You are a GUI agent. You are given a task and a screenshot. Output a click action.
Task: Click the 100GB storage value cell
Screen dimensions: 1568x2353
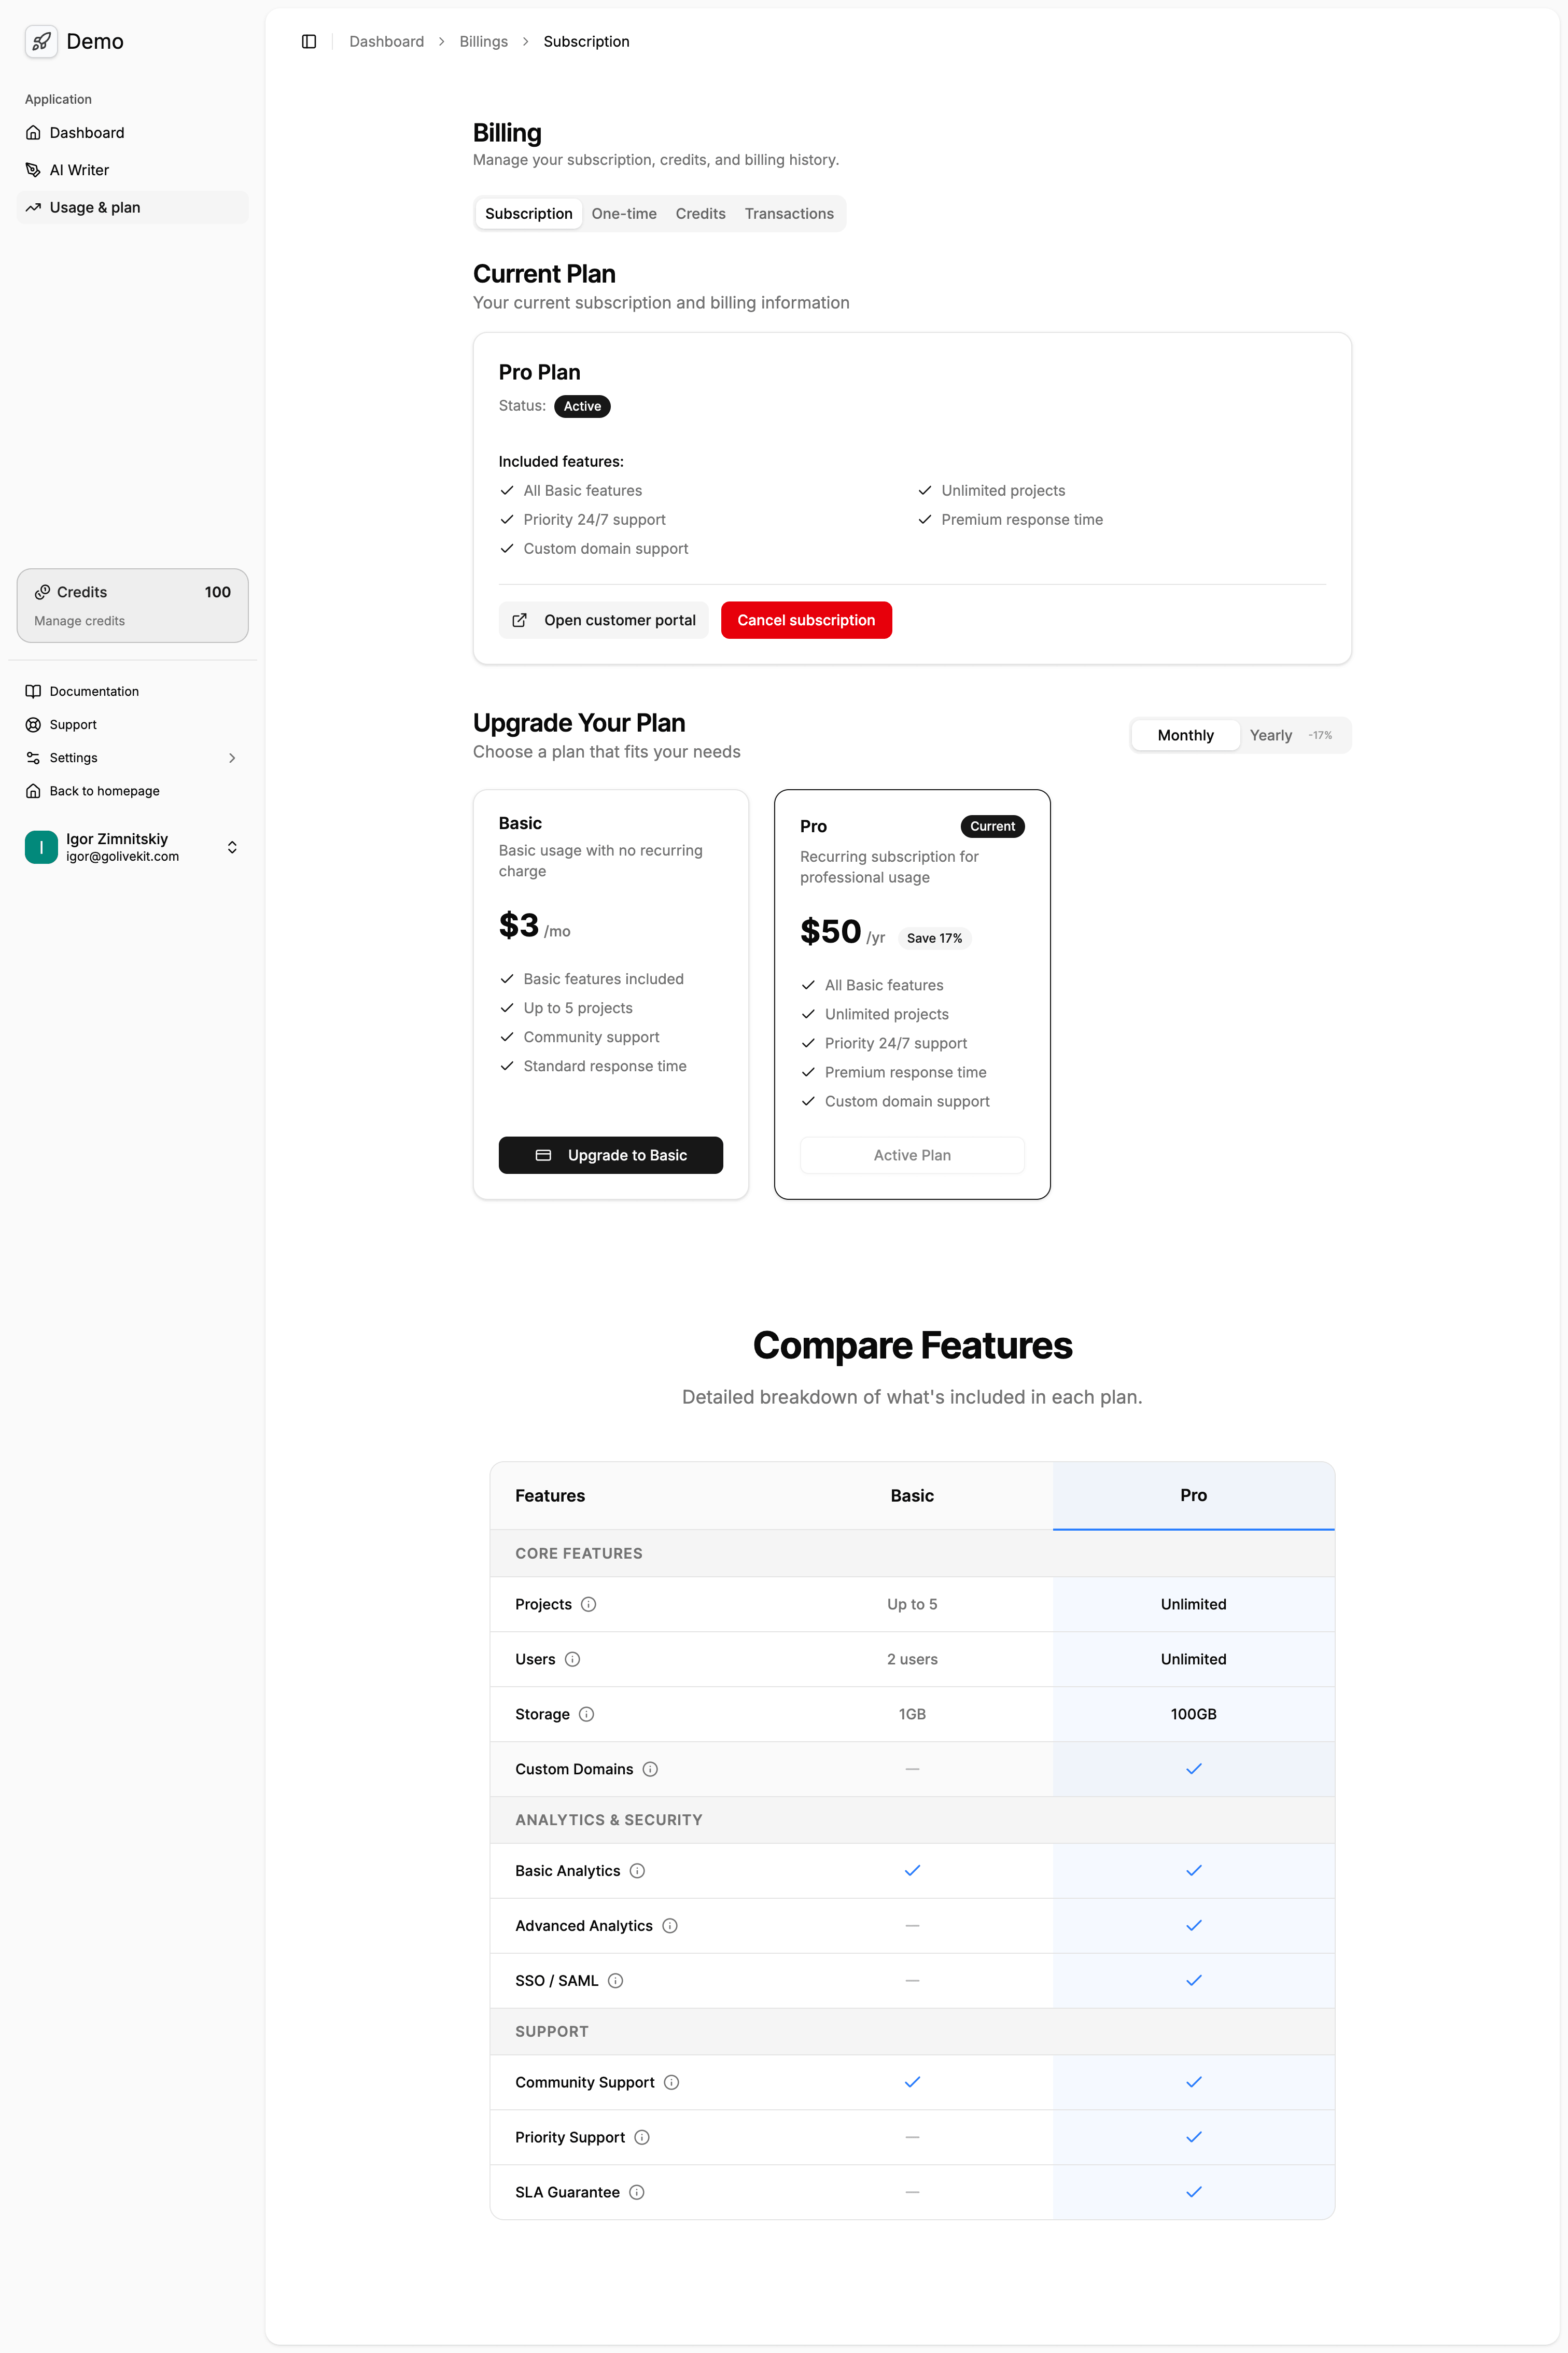pyautogui.click(x=1193, y=1714)
